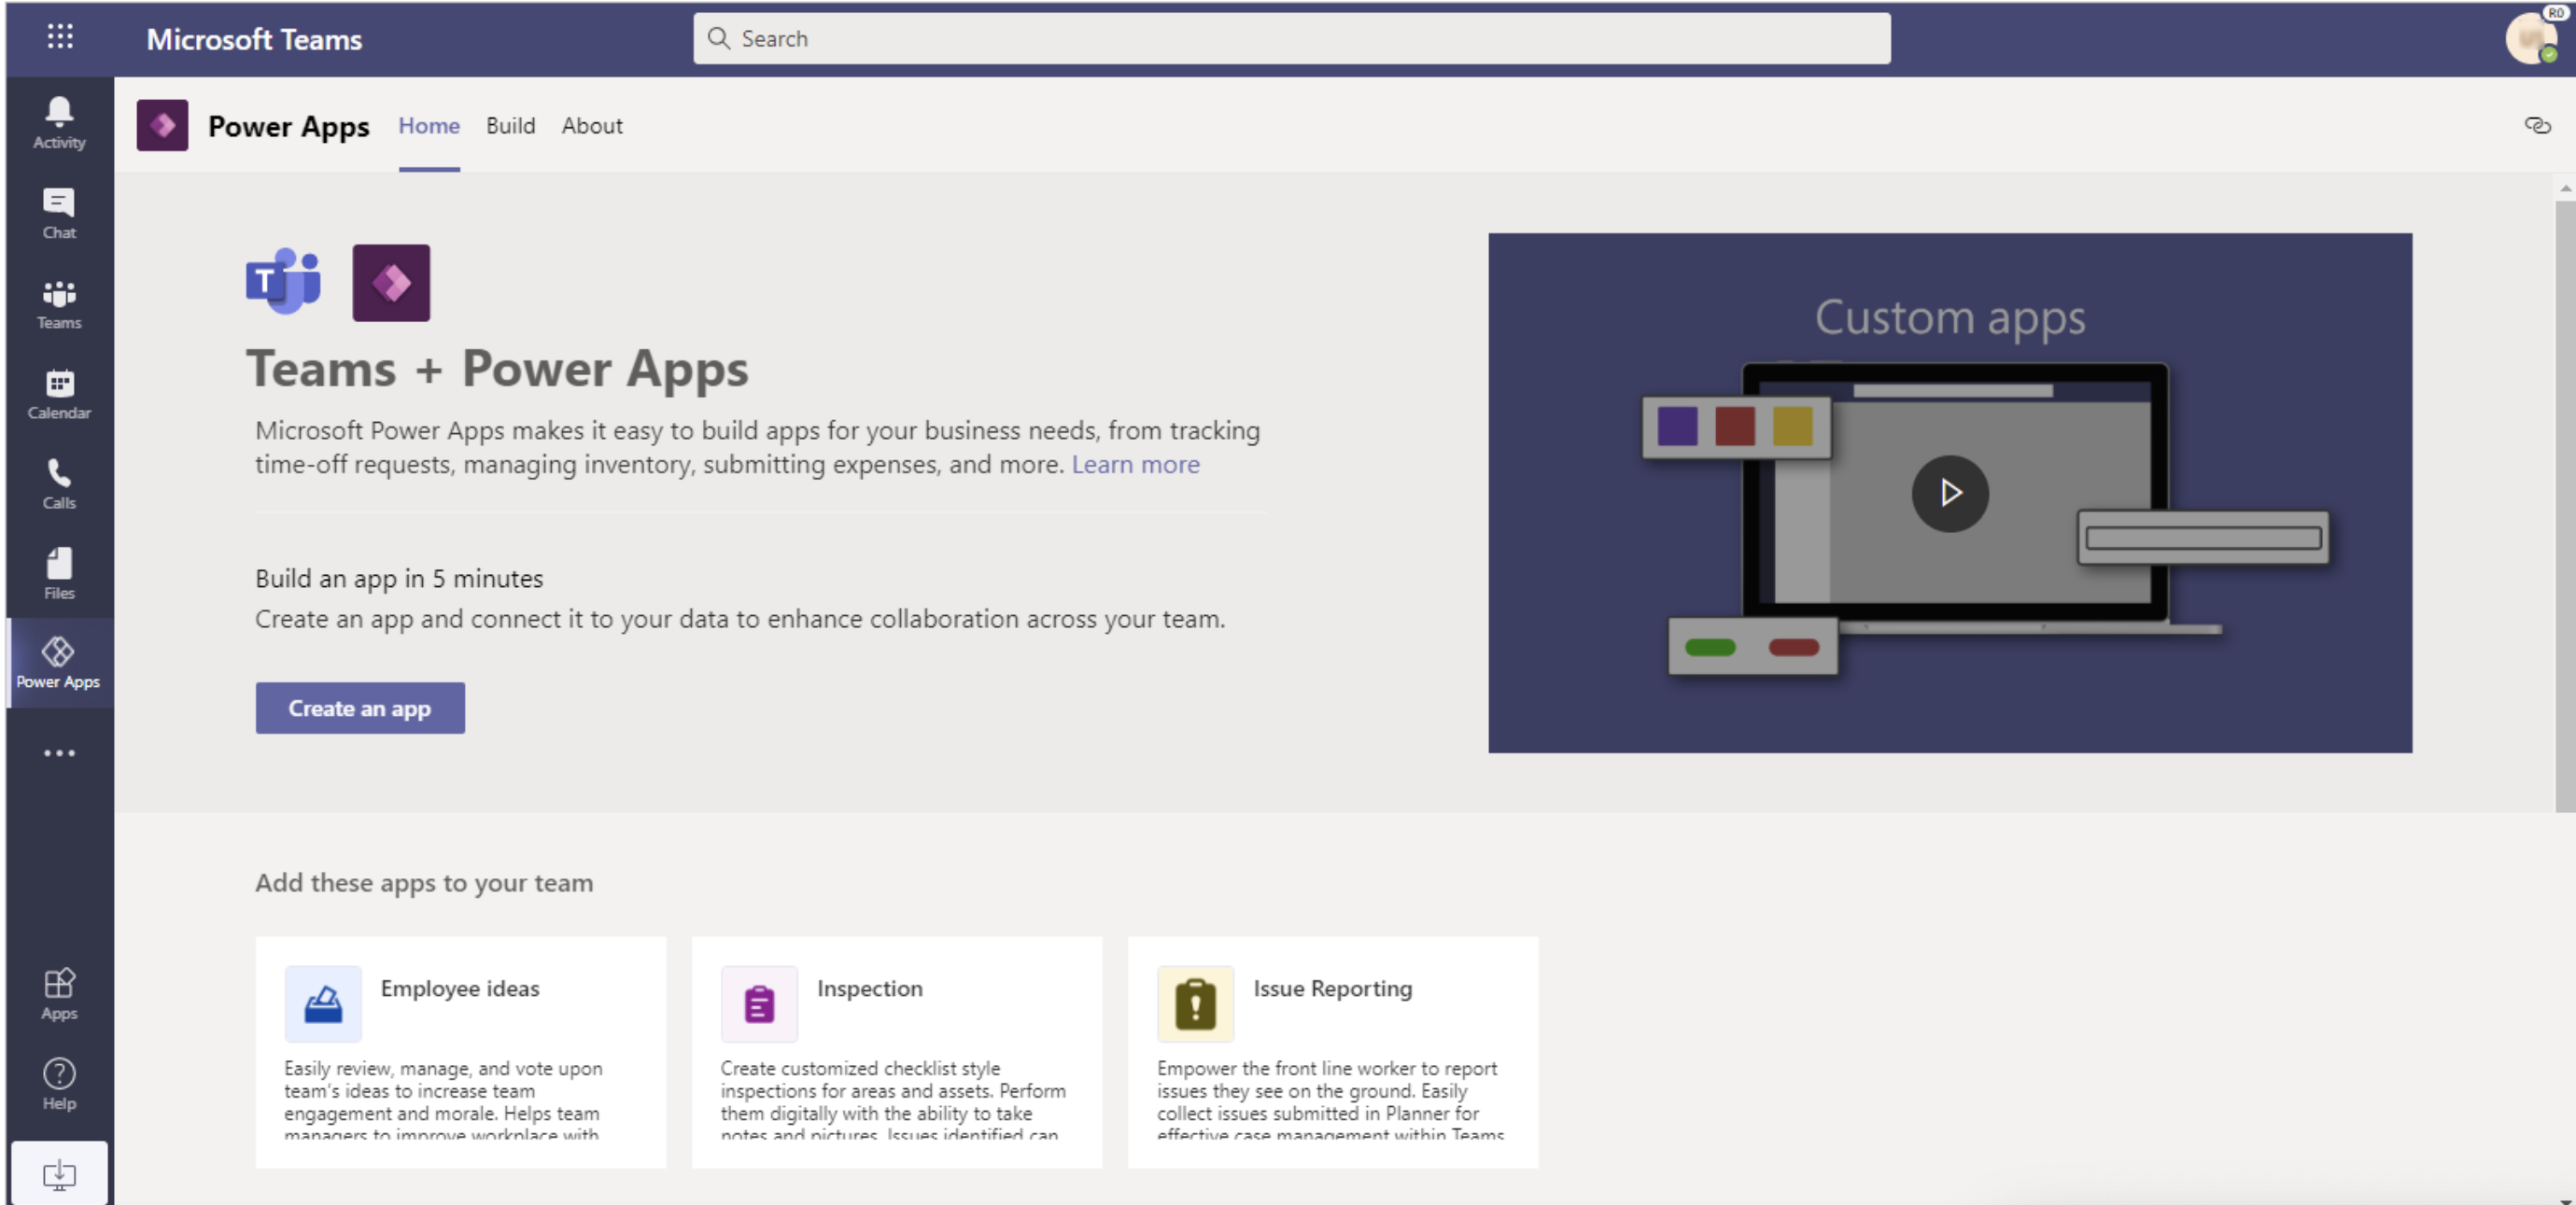Click the Power Apps header title text
2576x1205 pixels.
pyautogui.click(x=288, y=126)
